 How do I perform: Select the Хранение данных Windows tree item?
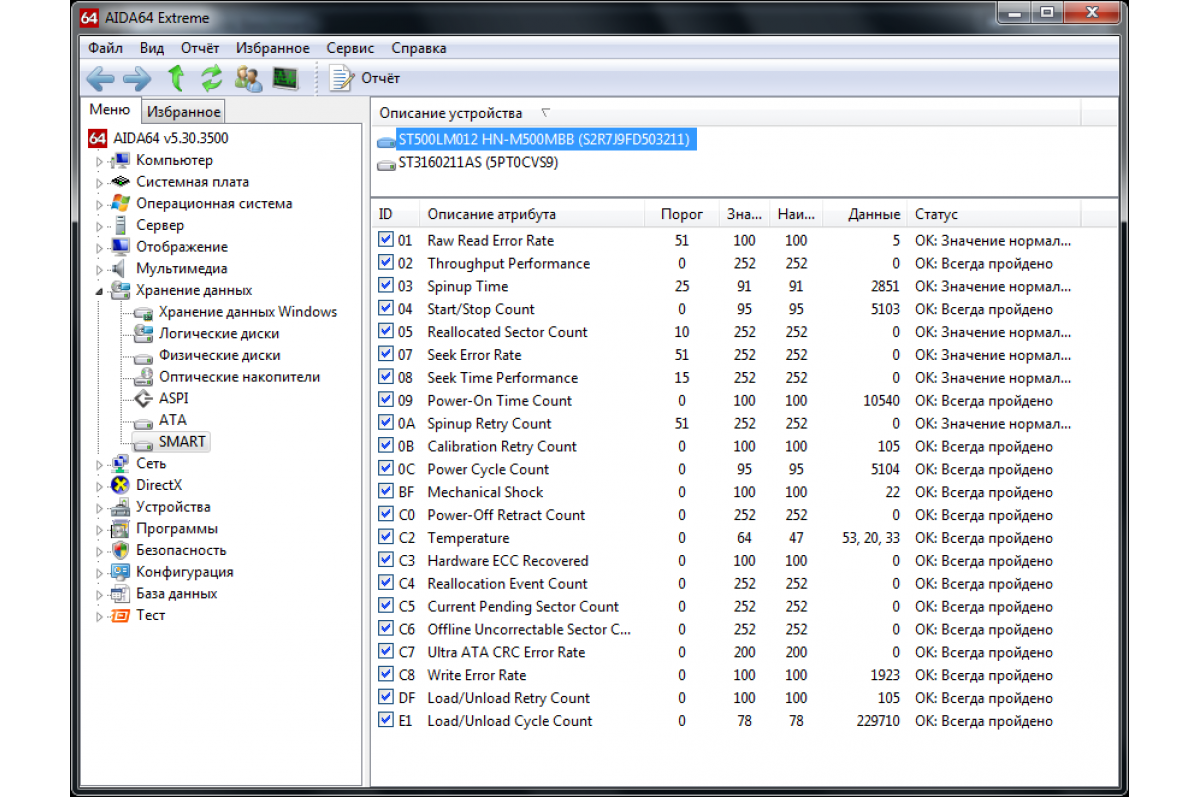coord(248,312)
